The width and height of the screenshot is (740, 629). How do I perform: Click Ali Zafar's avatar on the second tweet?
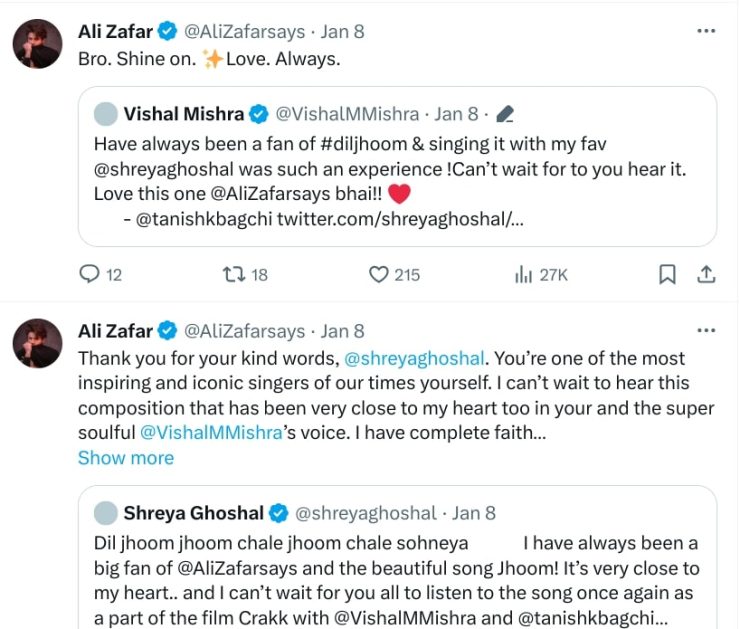(x=37, y=344)
